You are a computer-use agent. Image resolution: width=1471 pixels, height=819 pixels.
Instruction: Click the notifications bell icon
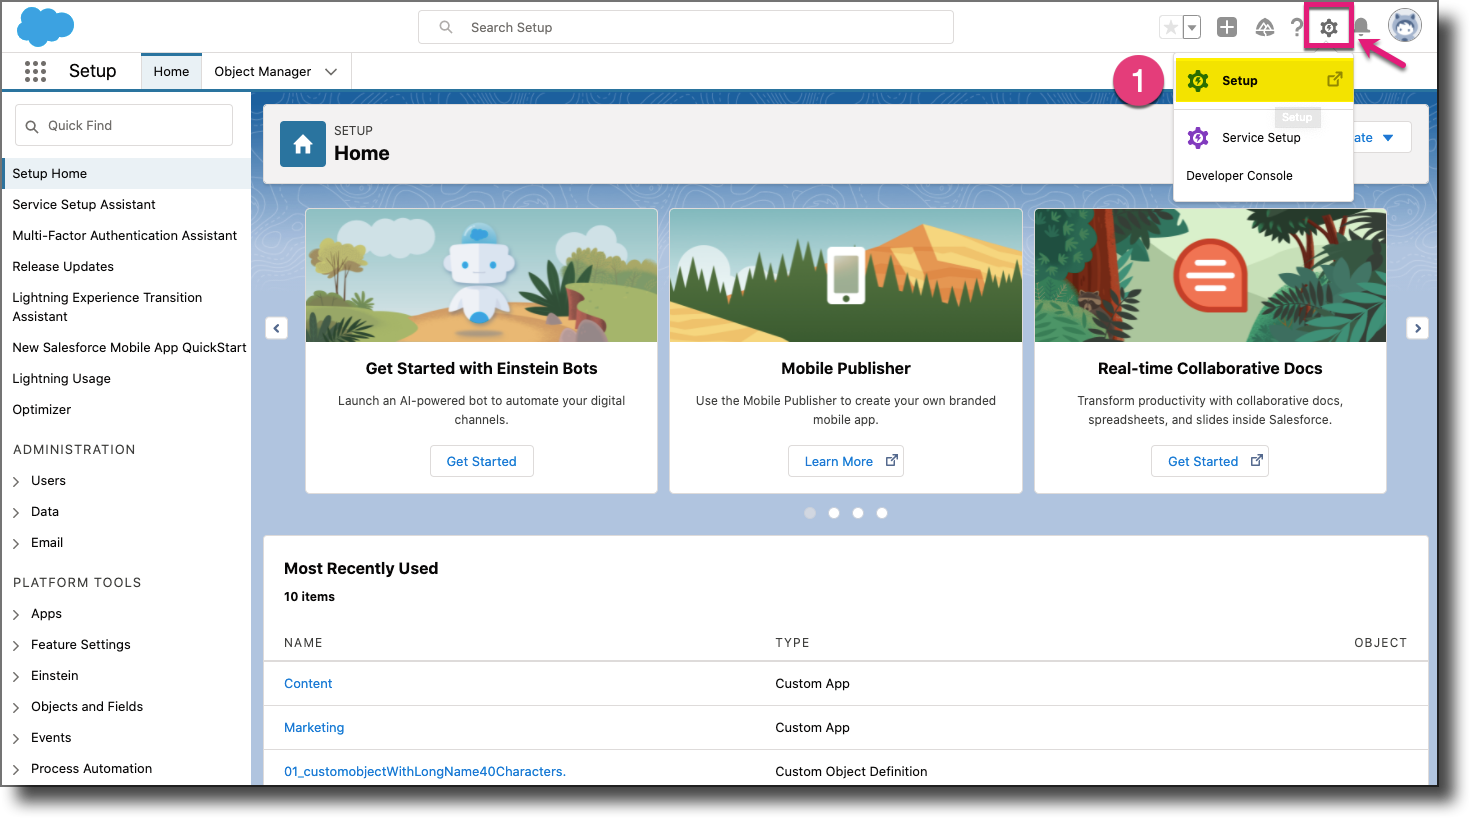1361,27
